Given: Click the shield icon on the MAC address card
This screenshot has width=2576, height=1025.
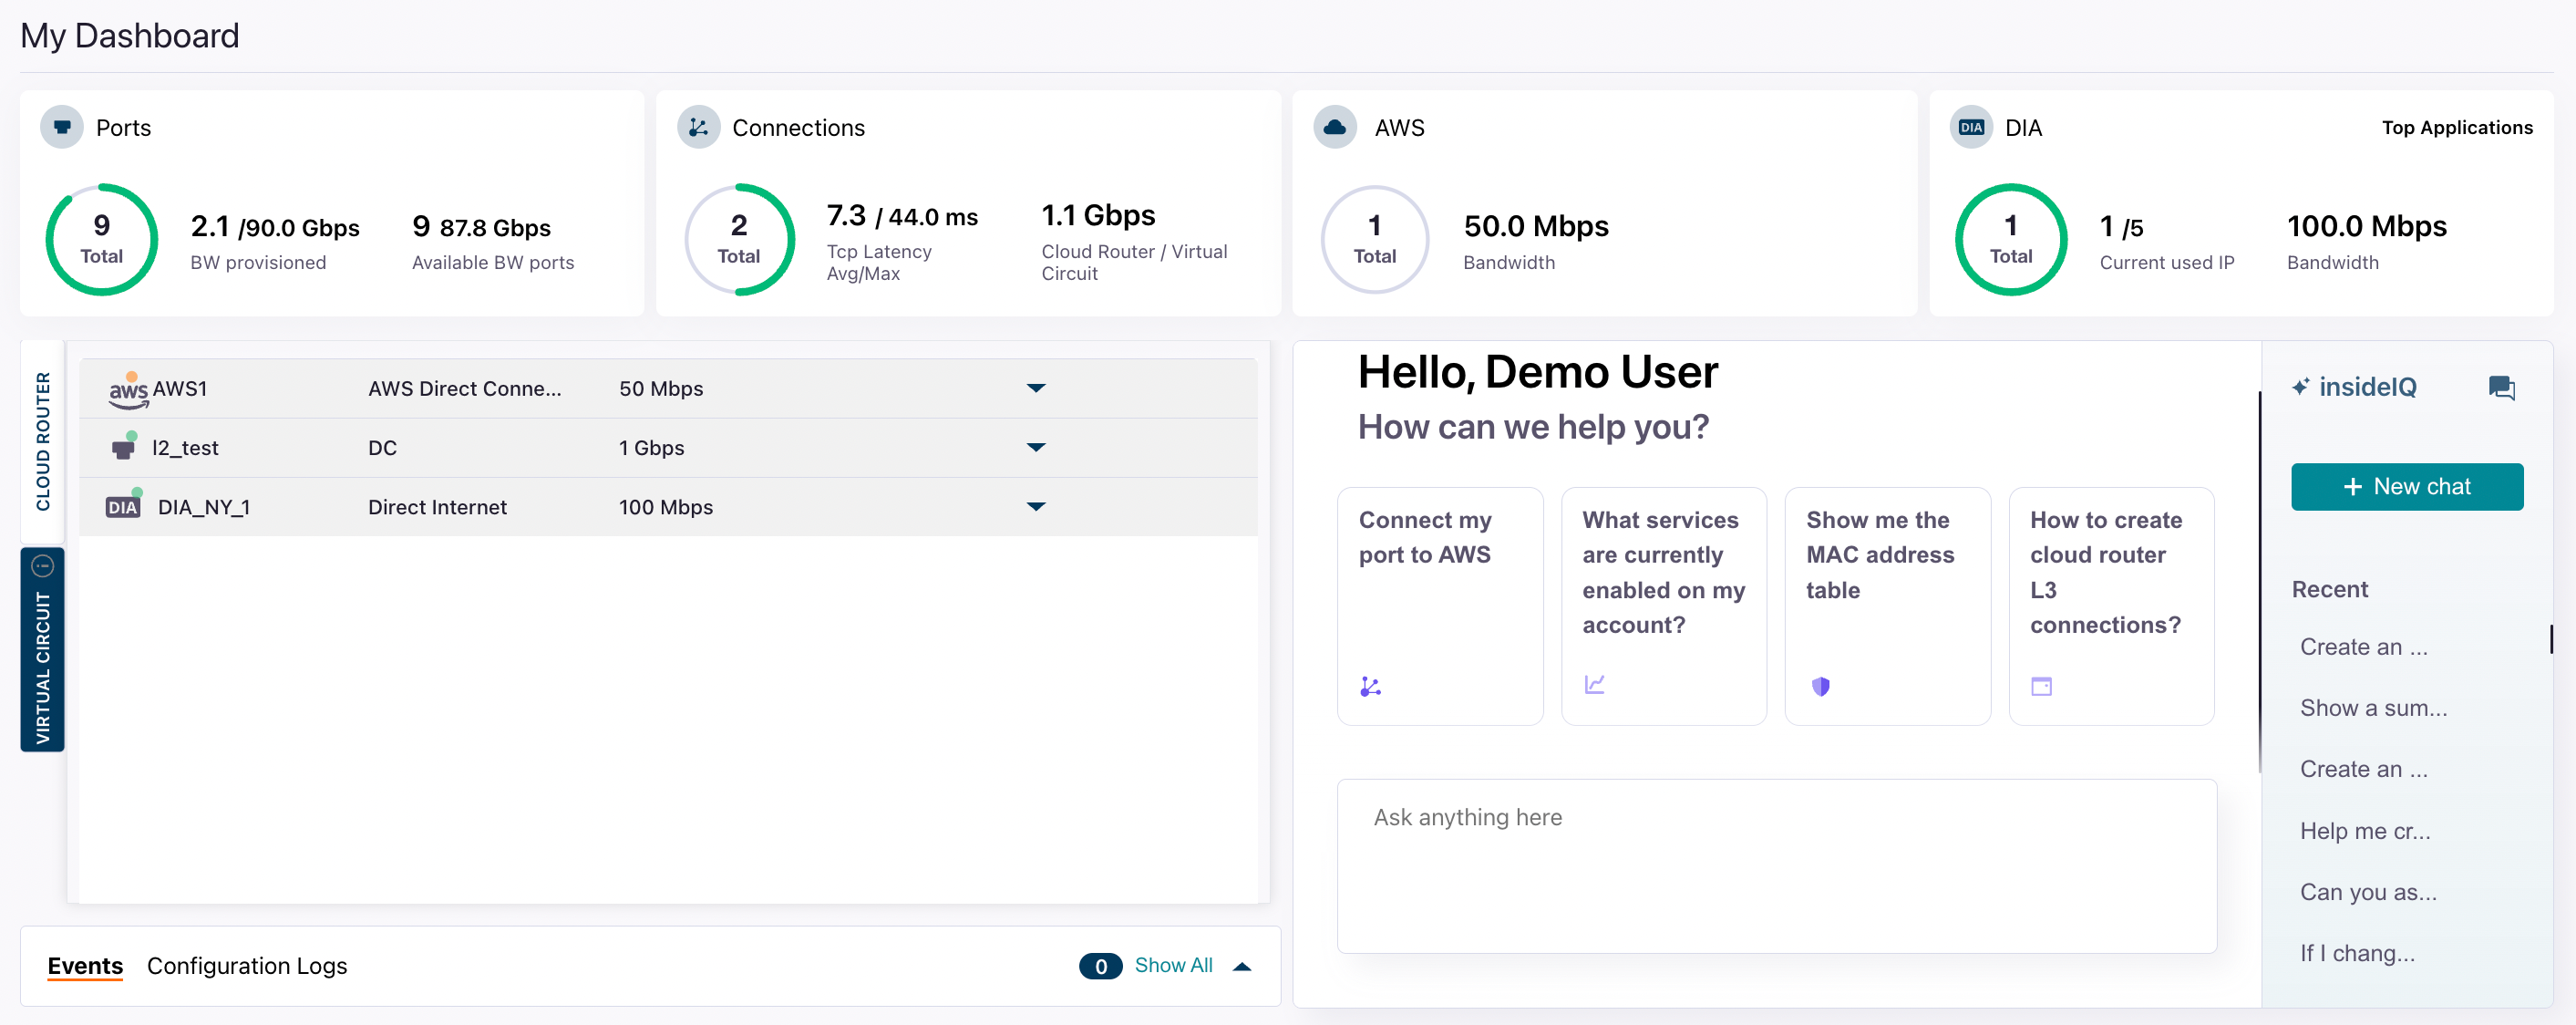Looking at the screenshot, I should (1821, 686).
